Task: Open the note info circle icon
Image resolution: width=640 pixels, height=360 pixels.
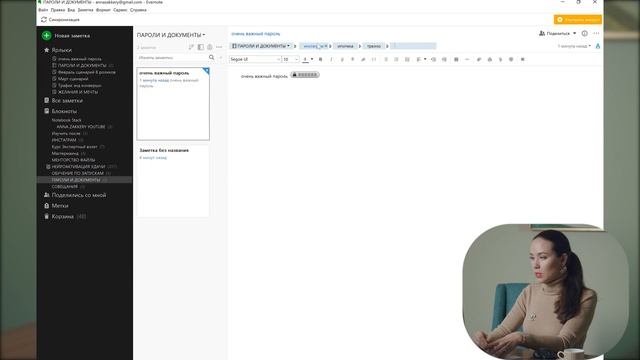Action: point(584,33)
